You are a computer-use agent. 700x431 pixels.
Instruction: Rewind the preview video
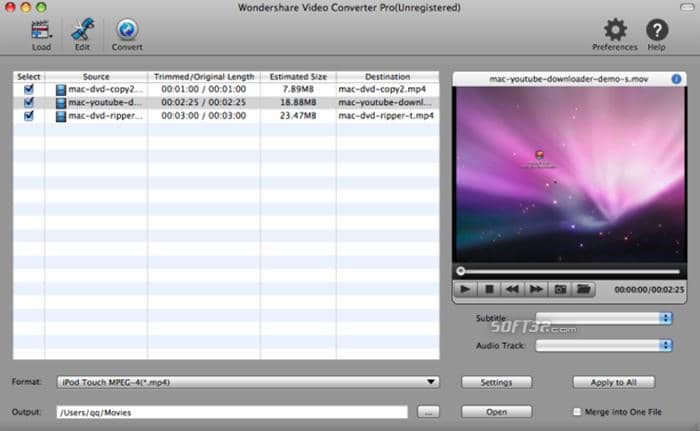pyautogui.click(x=512, y=289)
